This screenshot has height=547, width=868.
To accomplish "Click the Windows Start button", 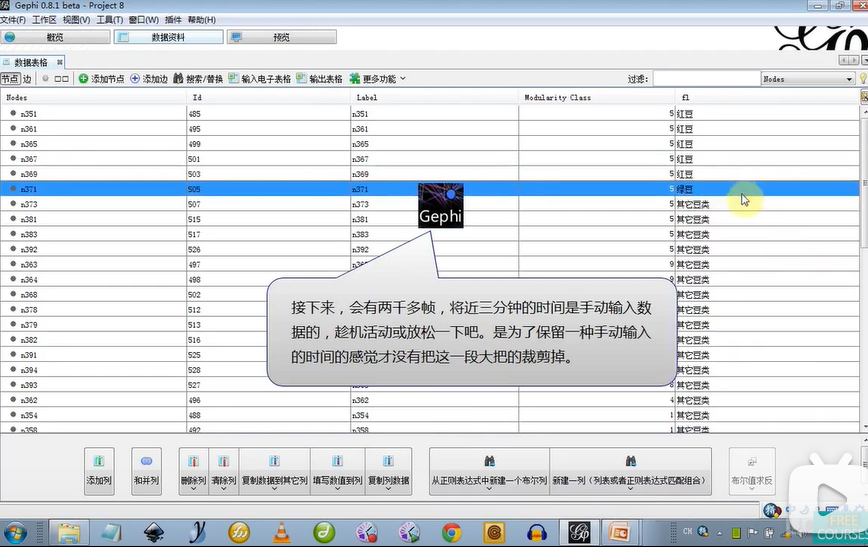I will pyautogui.click(x=16, y=533).
